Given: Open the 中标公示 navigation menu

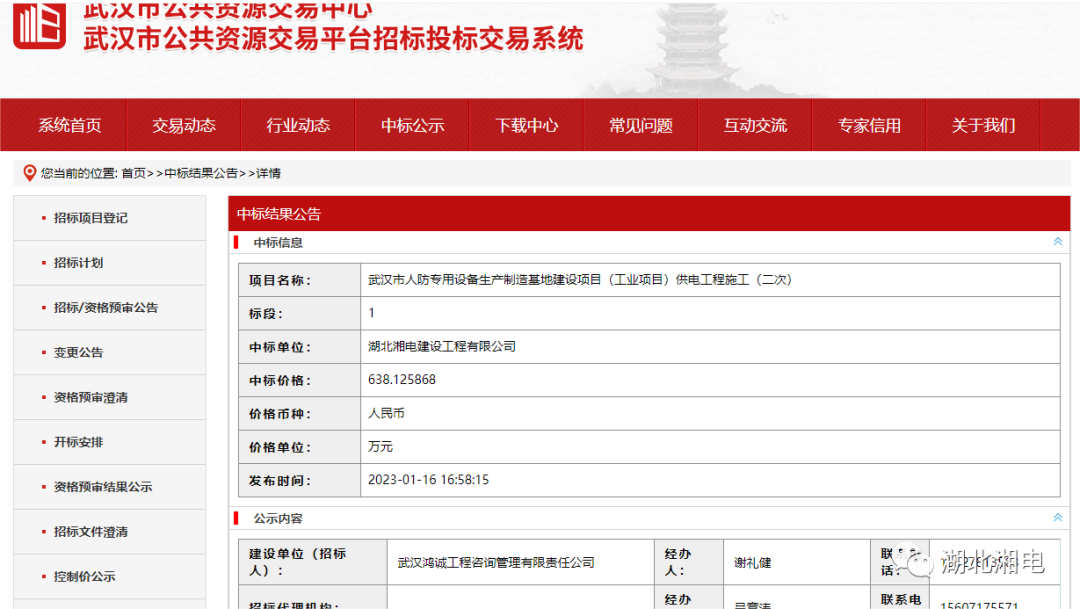Looking at the screenshot, I should tap(412, 125).
